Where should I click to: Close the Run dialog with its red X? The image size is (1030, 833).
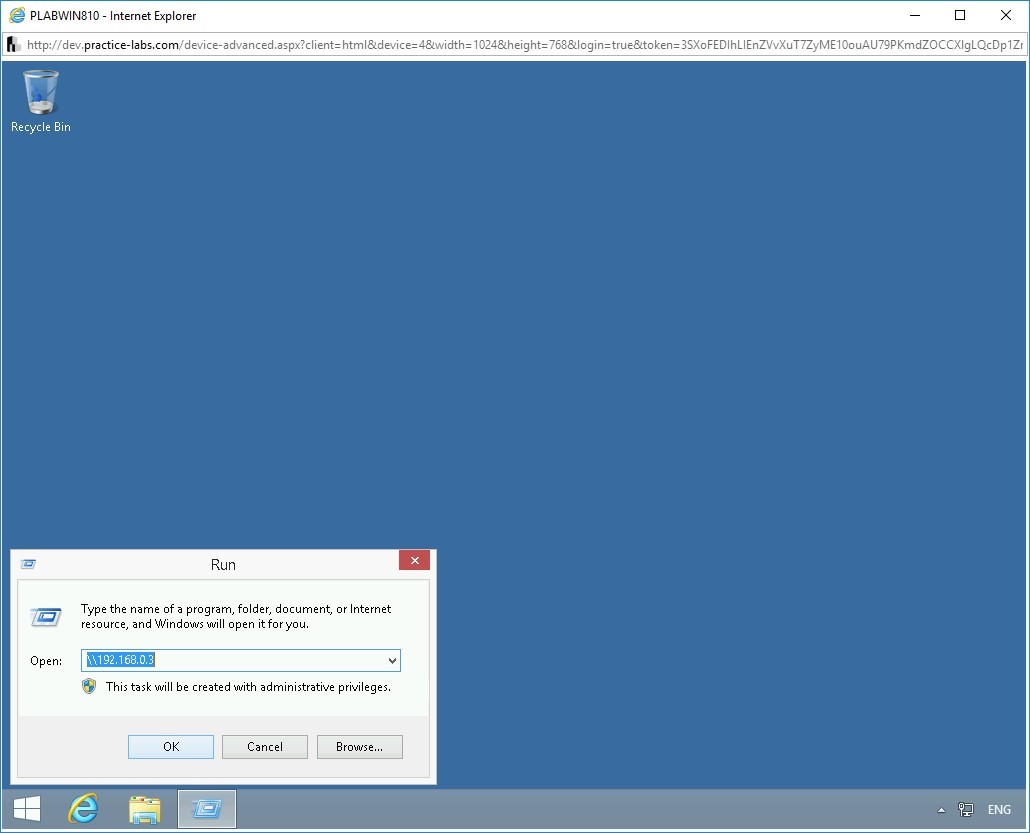414,560
